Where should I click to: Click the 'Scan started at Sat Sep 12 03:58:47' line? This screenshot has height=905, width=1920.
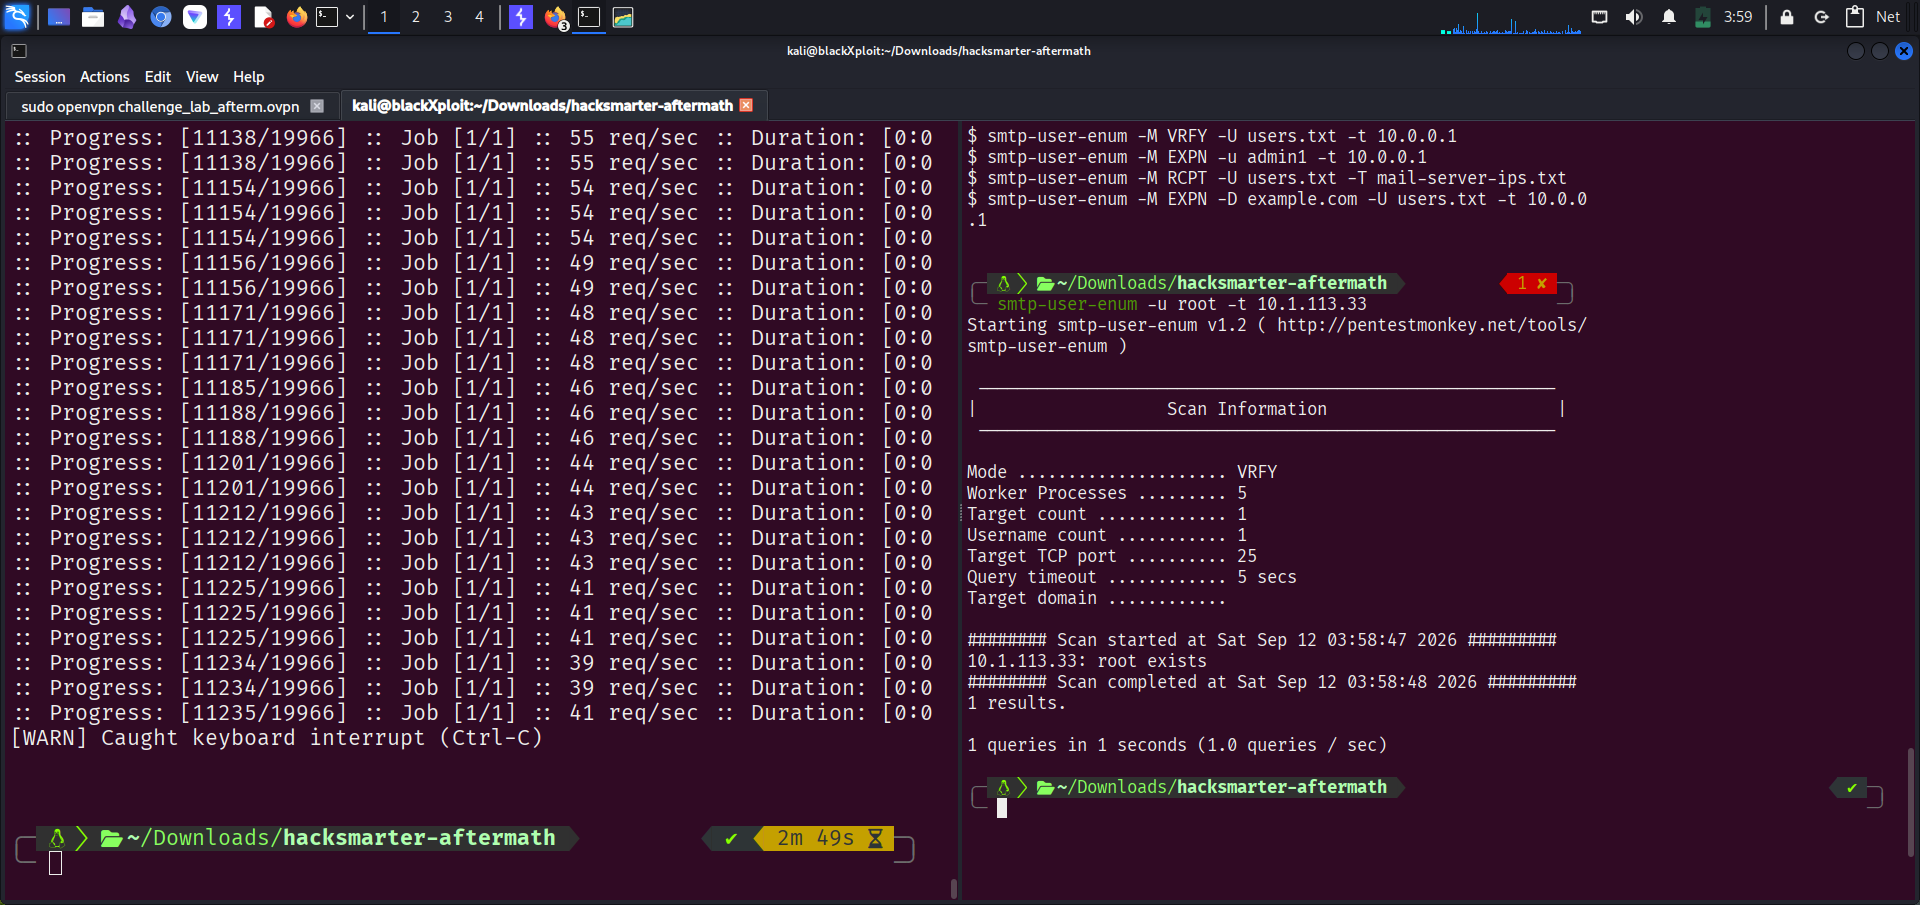[1262, 640]
